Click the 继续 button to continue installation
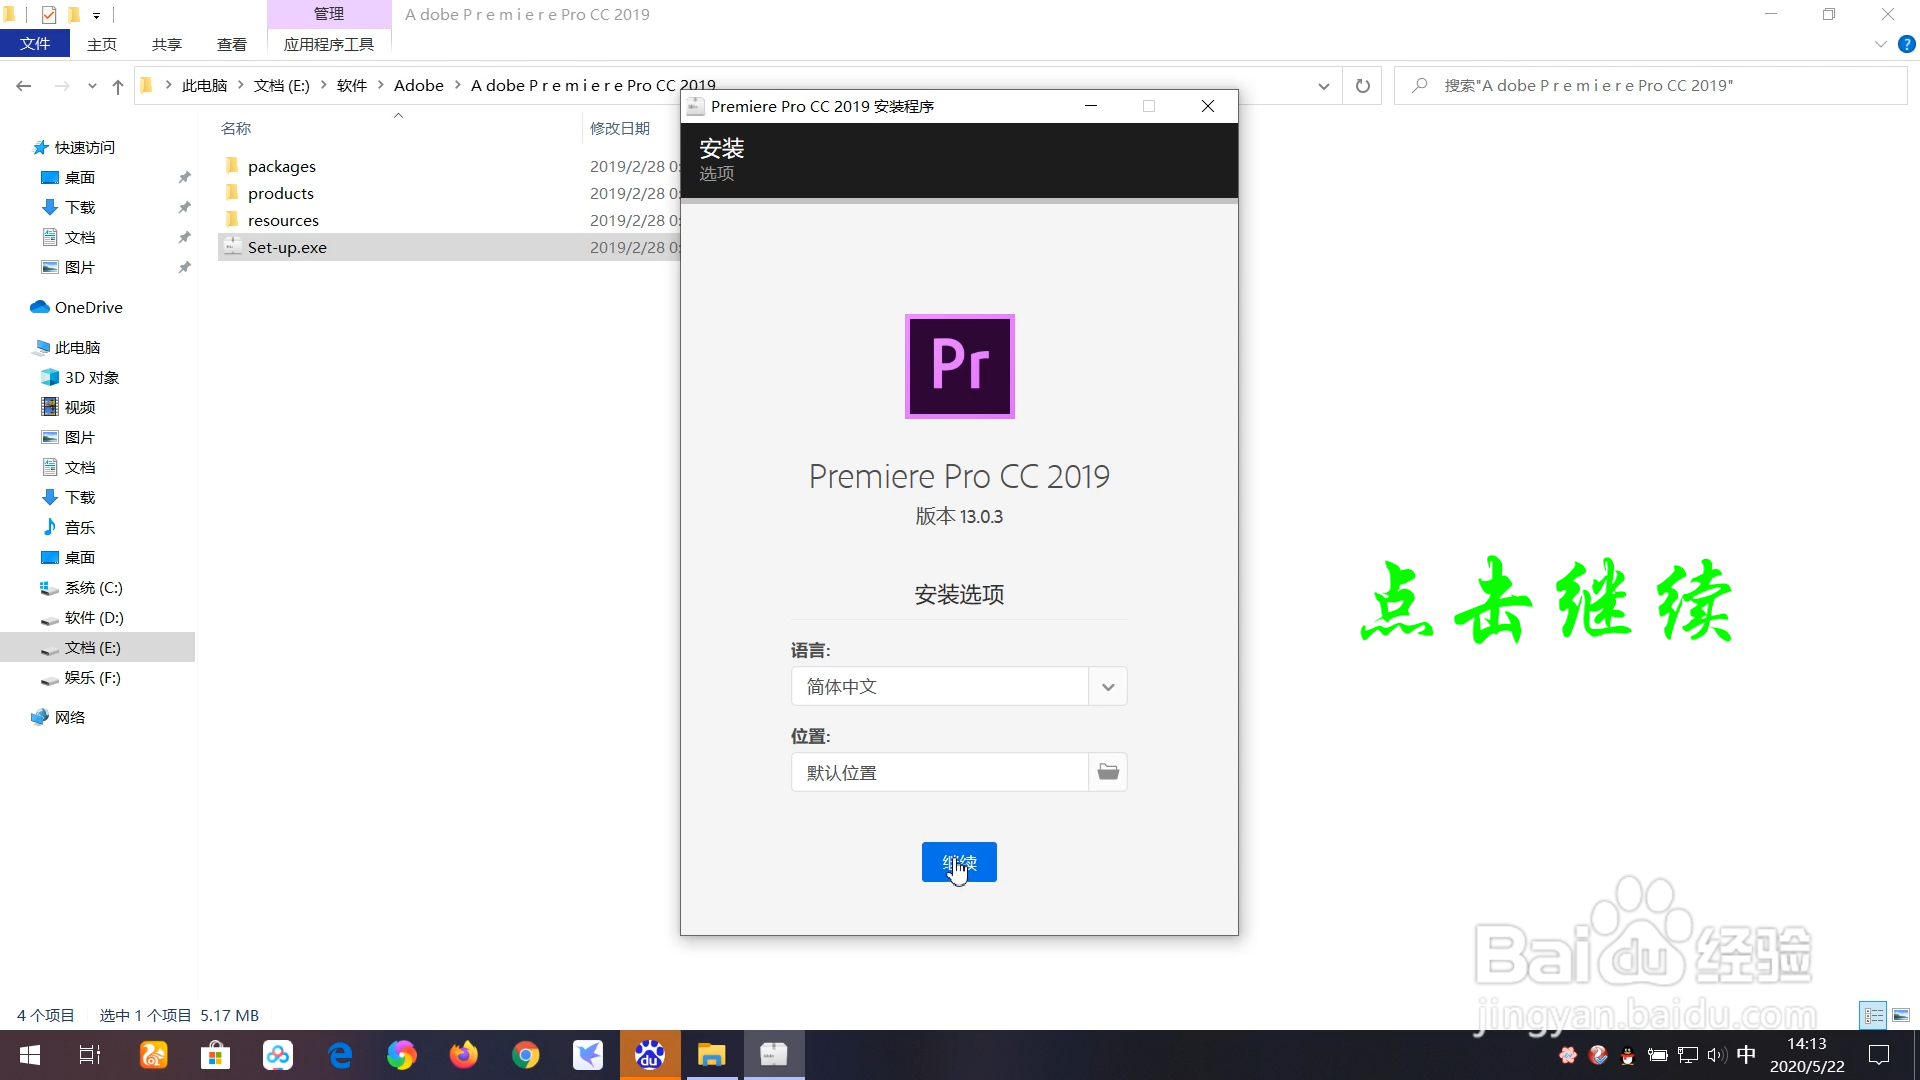The height and width of the screenshot is (1080, 1920). (x=958, y=861)
